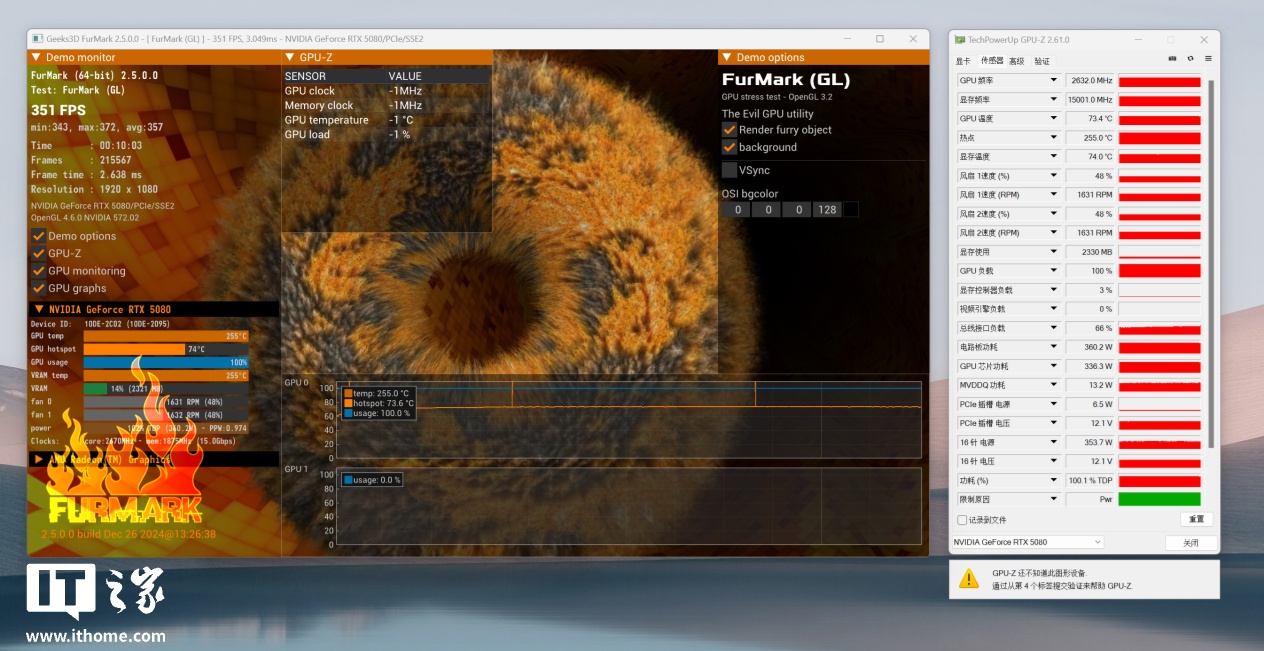Image resolution: width=1264 pixels, height=651 pixels.
Task: Click the GPU-Z refresh icon
Action: [1190, 59]
